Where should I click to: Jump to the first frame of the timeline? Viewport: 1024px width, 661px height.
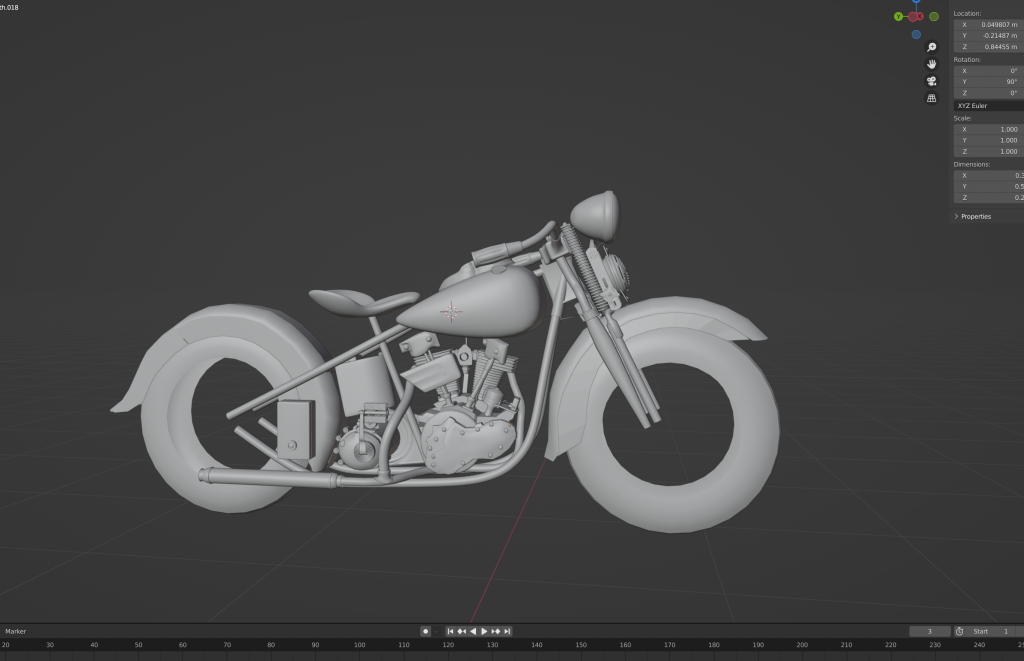[x=450, y=631]
